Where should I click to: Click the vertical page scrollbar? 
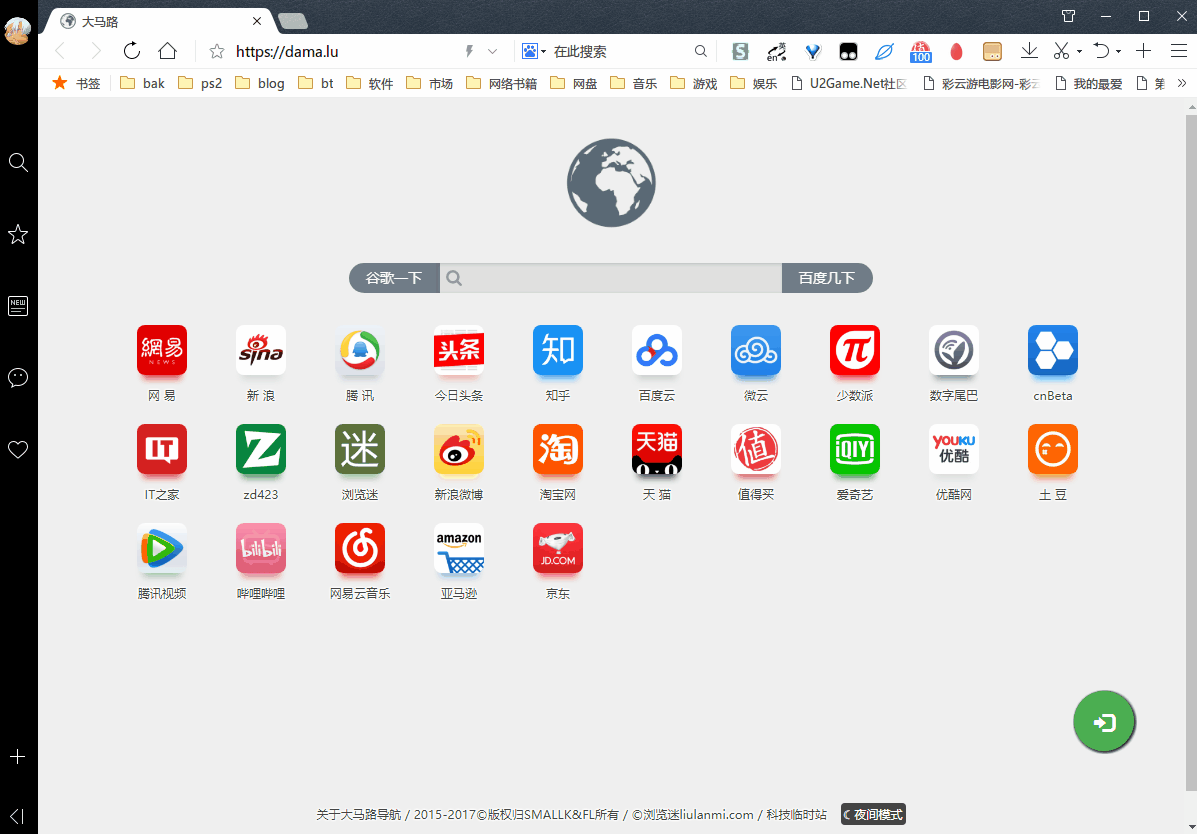[x=1191, y=452]
